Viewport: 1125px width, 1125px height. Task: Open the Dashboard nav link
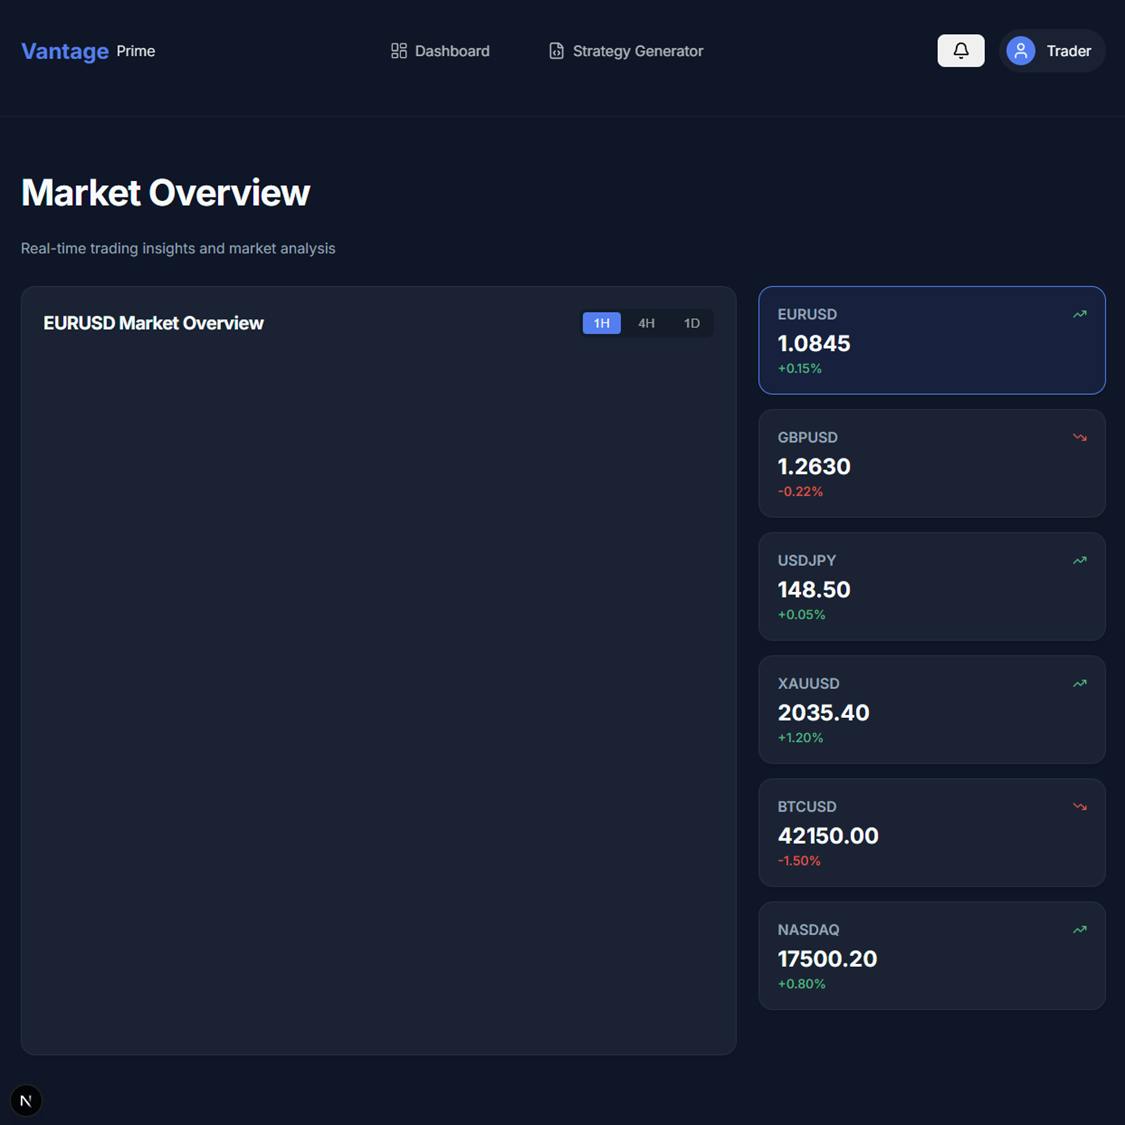(440, 51)
